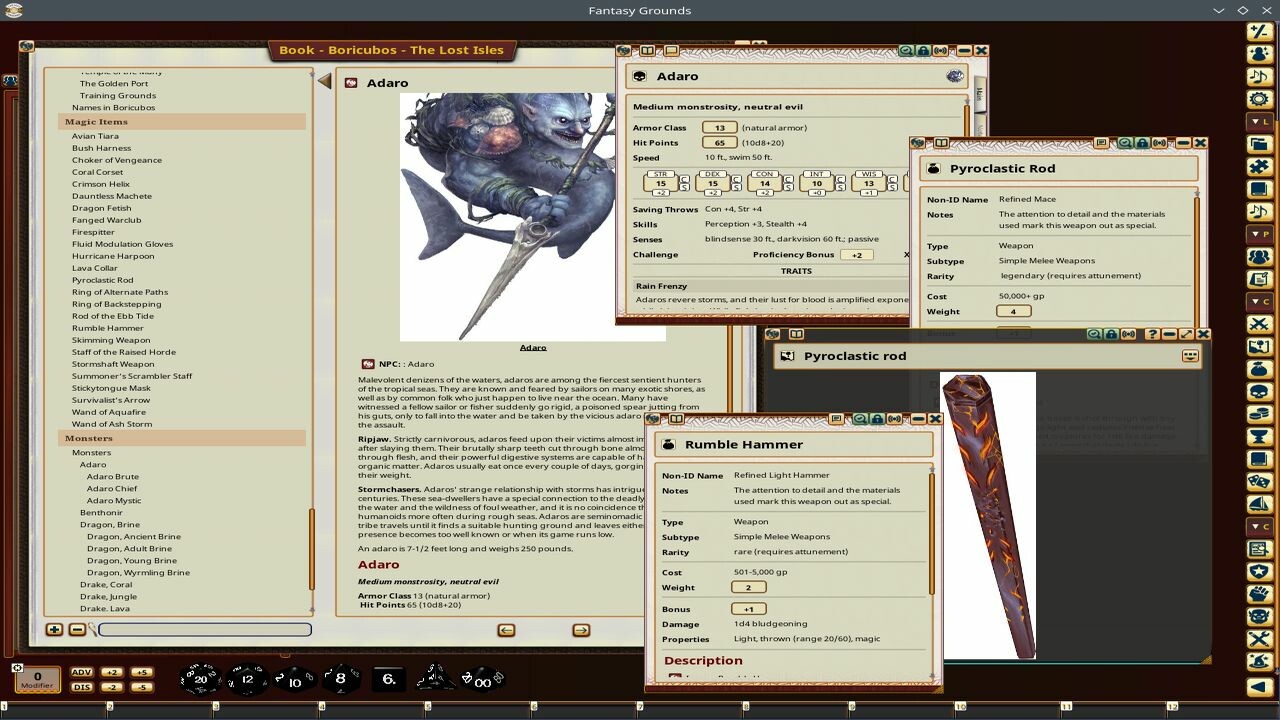
Task: Go to next book page arrow
Action: (x=581, y=630)
